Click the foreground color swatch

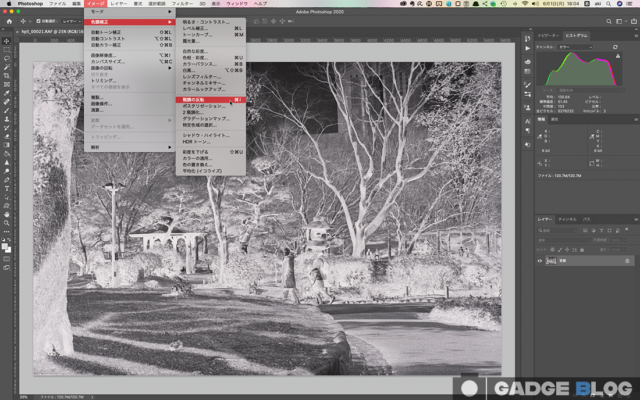(5, 246)
